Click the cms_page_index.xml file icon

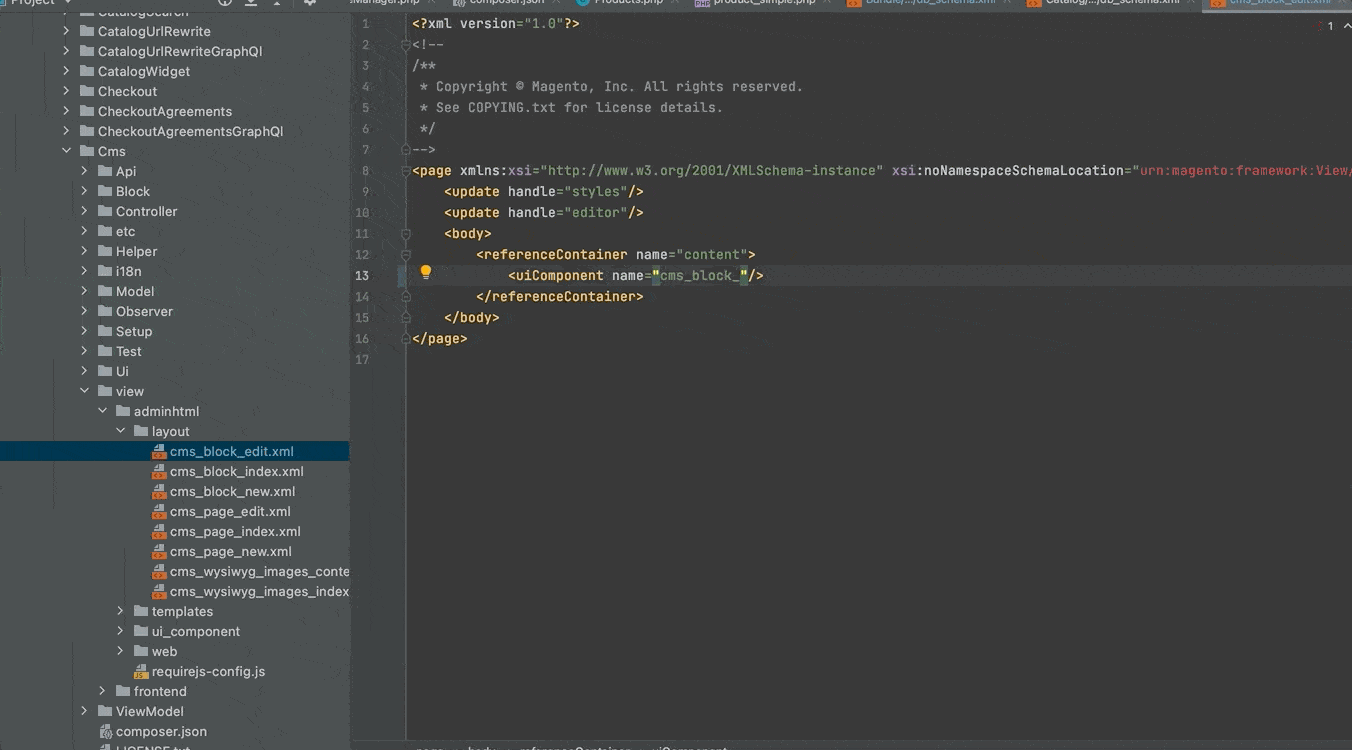pyautogui.click(x=159, y=532)
